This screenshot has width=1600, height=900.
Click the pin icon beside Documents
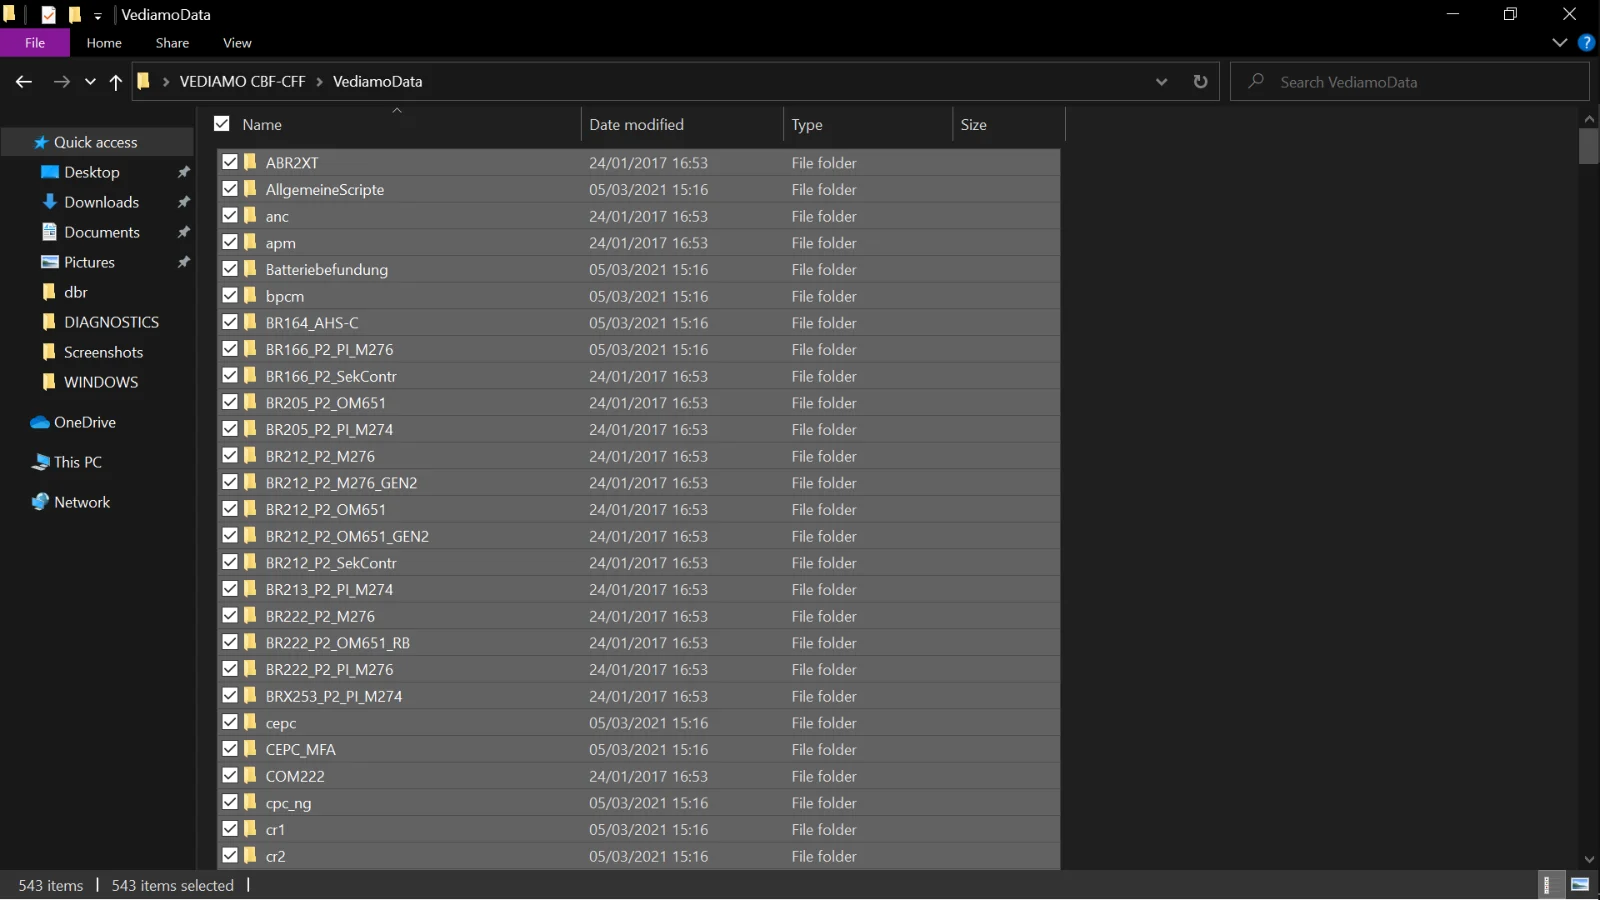pyautogui.click(x=184, y=232)
